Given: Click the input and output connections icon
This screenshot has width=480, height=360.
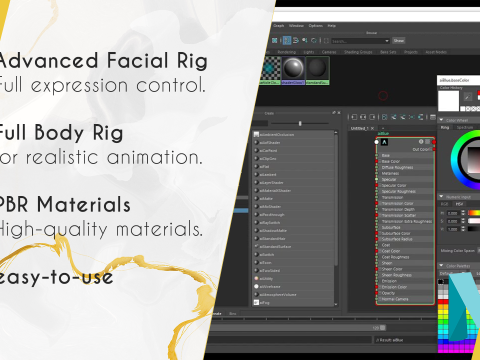Looking at the screenshot, I should click(x=363, y=117).
